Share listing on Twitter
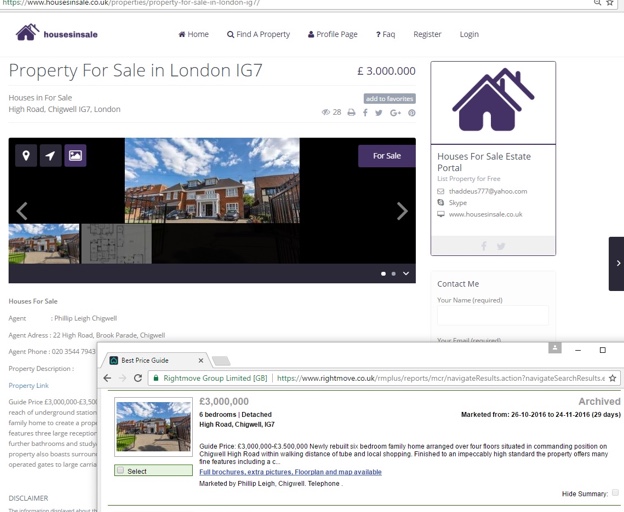Viewport: 624px width, 512px height. click(x=378, y=113)
